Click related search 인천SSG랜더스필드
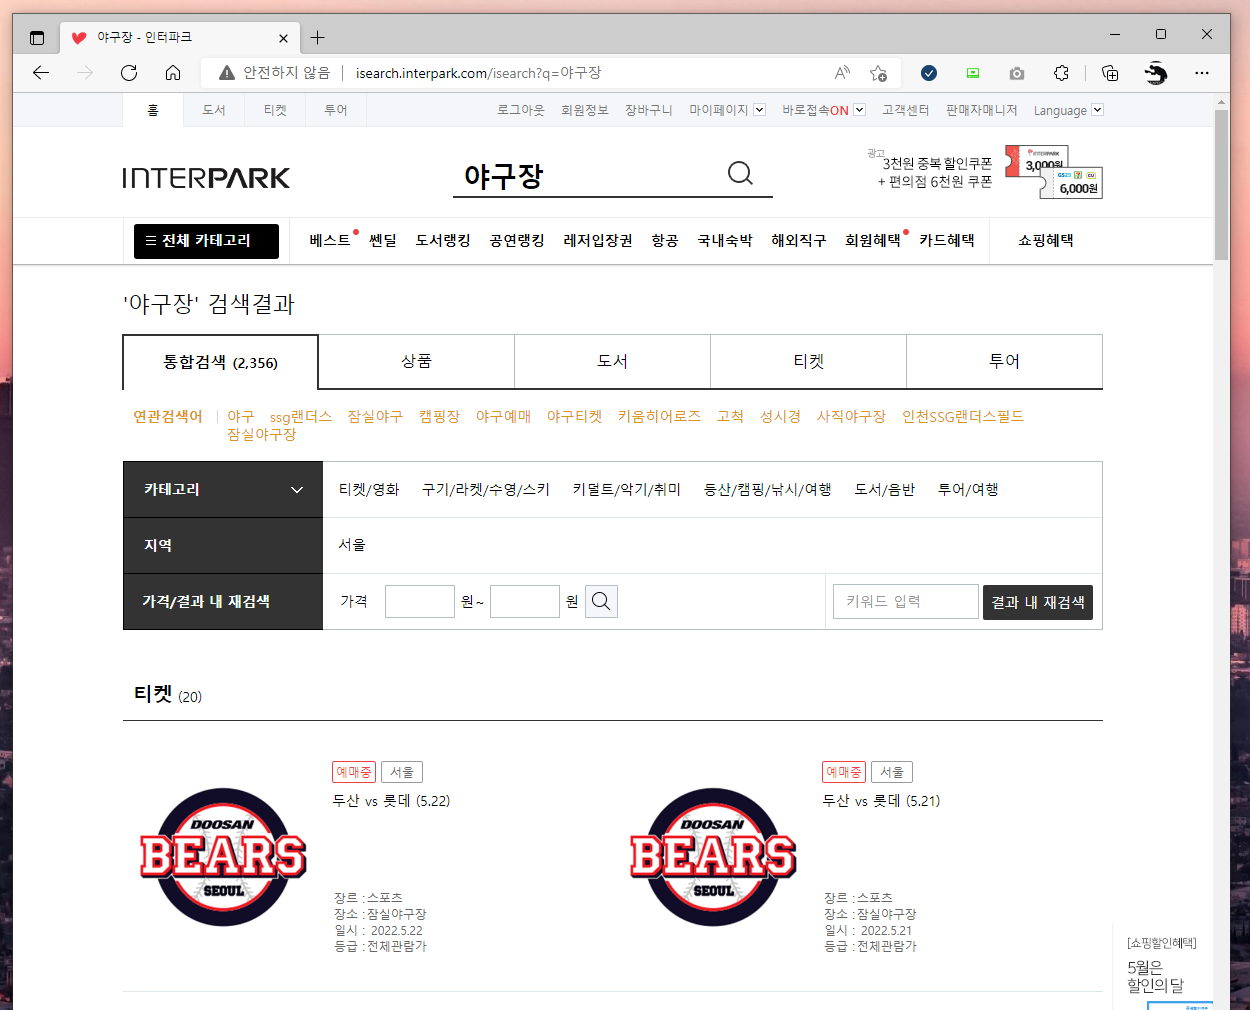 coord(963,417)
